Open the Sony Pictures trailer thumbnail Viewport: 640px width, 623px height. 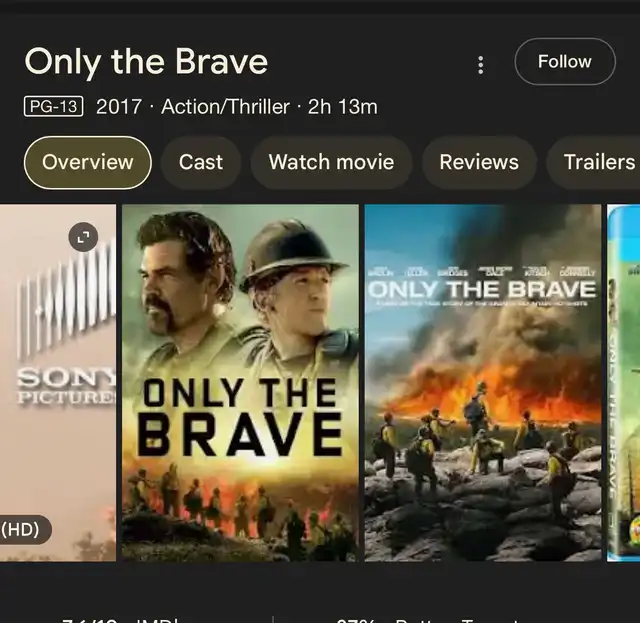(58, 383)
